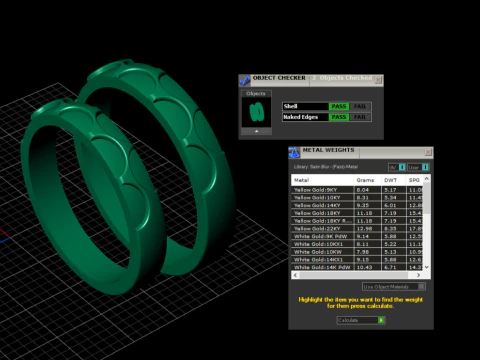Image resolution: width=480 pixels, height=360 pixels.
Task: Click the right arrow of the horizontal scrollbar
Action: (419, 275)
